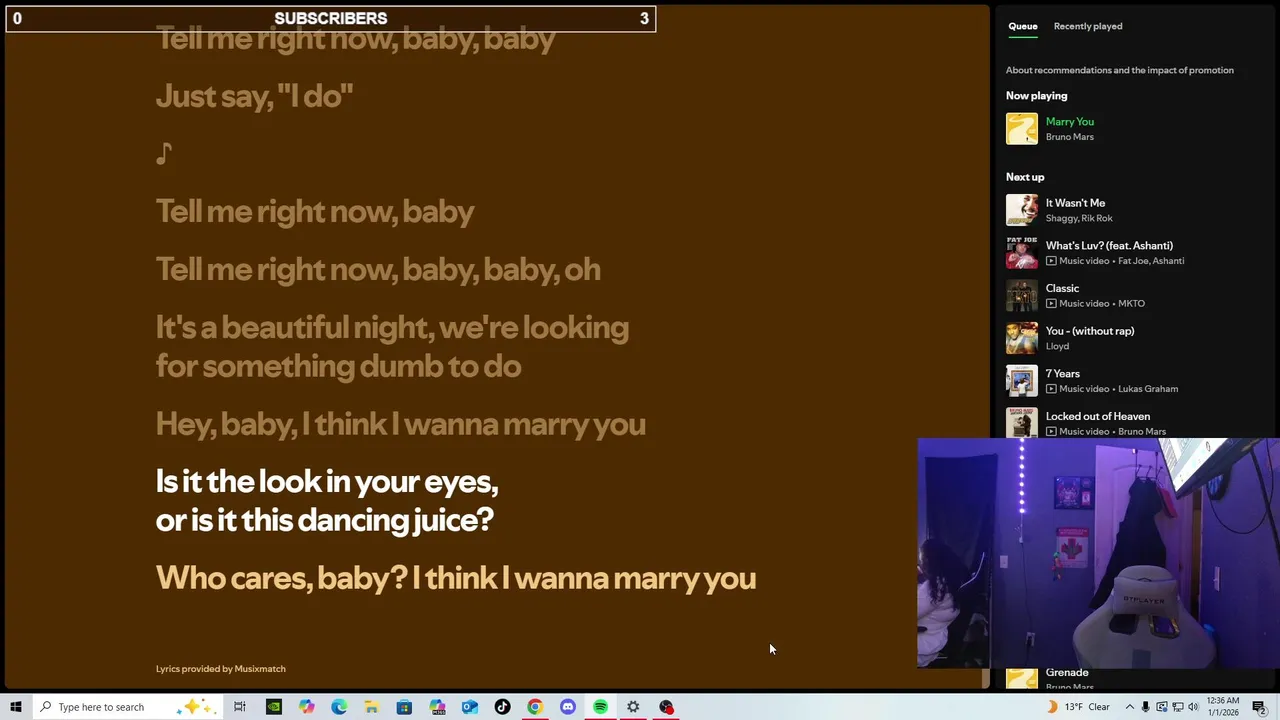
Task: Open Settings gear on the taskbar
Action: click(x=633, y=707)
